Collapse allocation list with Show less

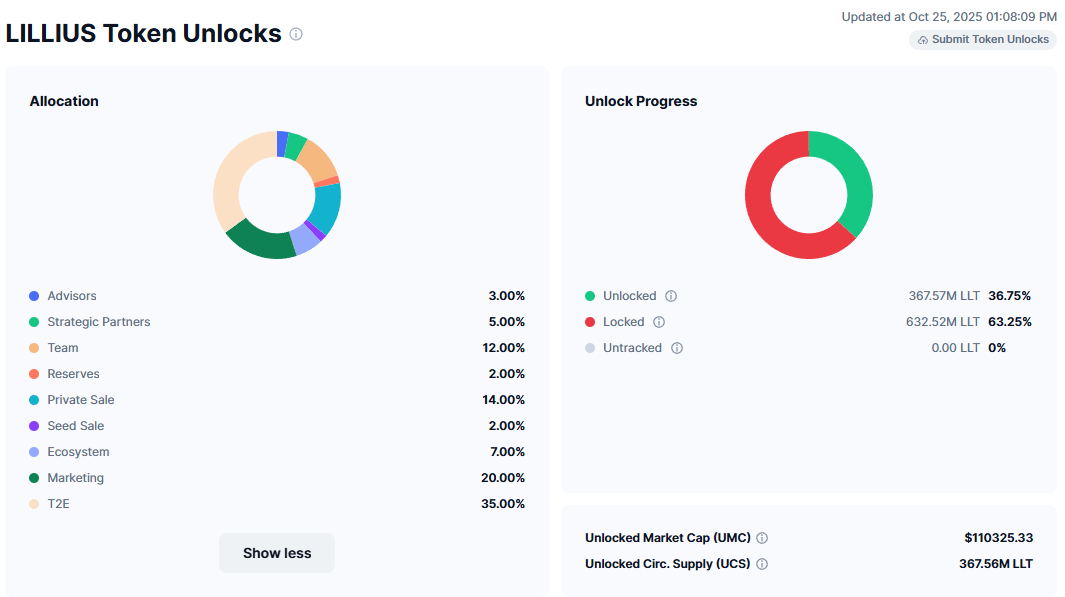277,553
